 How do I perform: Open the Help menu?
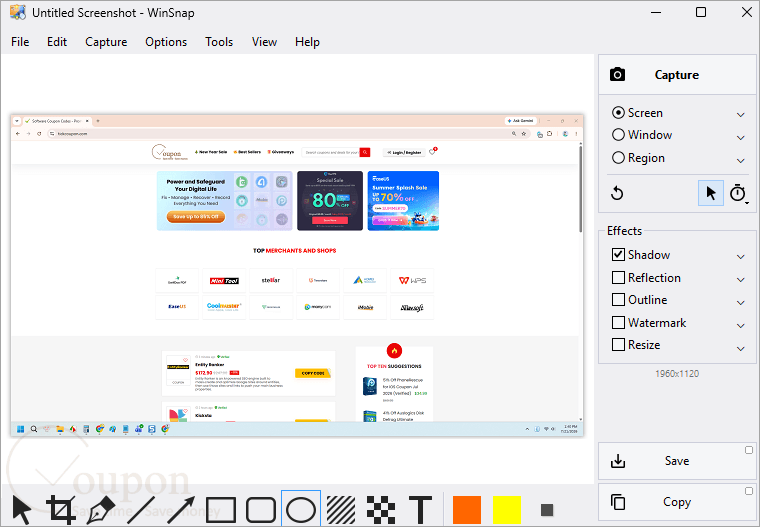pos(307,42)
